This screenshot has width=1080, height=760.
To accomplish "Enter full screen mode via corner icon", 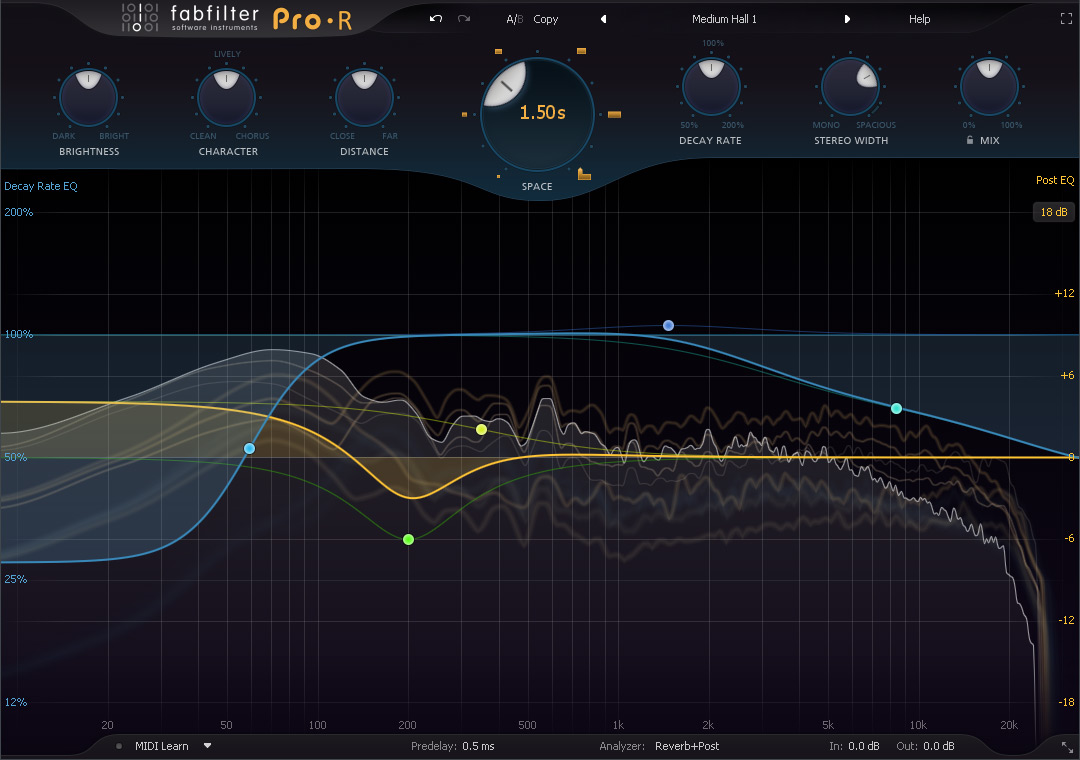I will (1065, 19).
